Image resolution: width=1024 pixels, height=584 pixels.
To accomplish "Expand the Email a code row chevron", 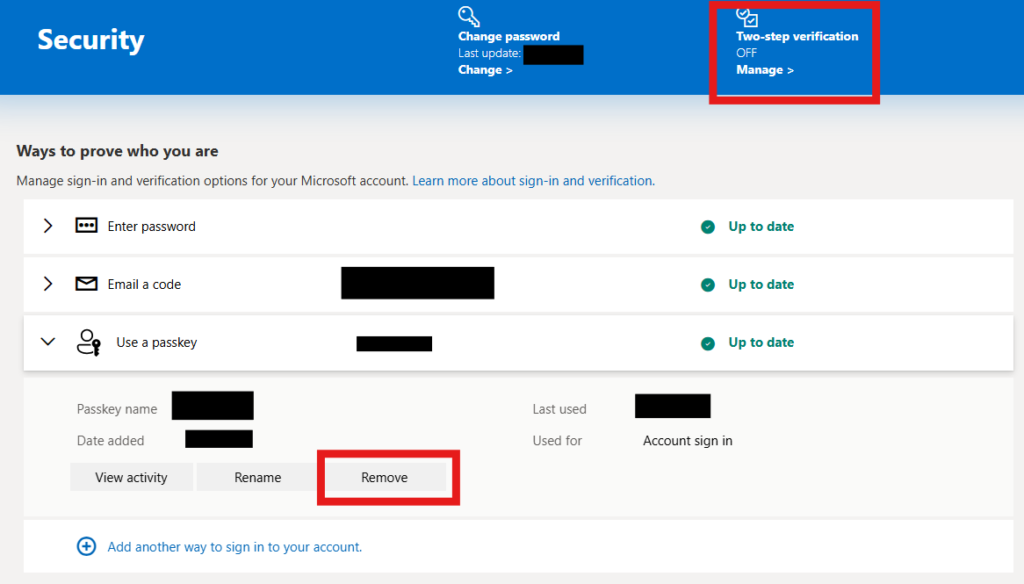I will [47, 284].
